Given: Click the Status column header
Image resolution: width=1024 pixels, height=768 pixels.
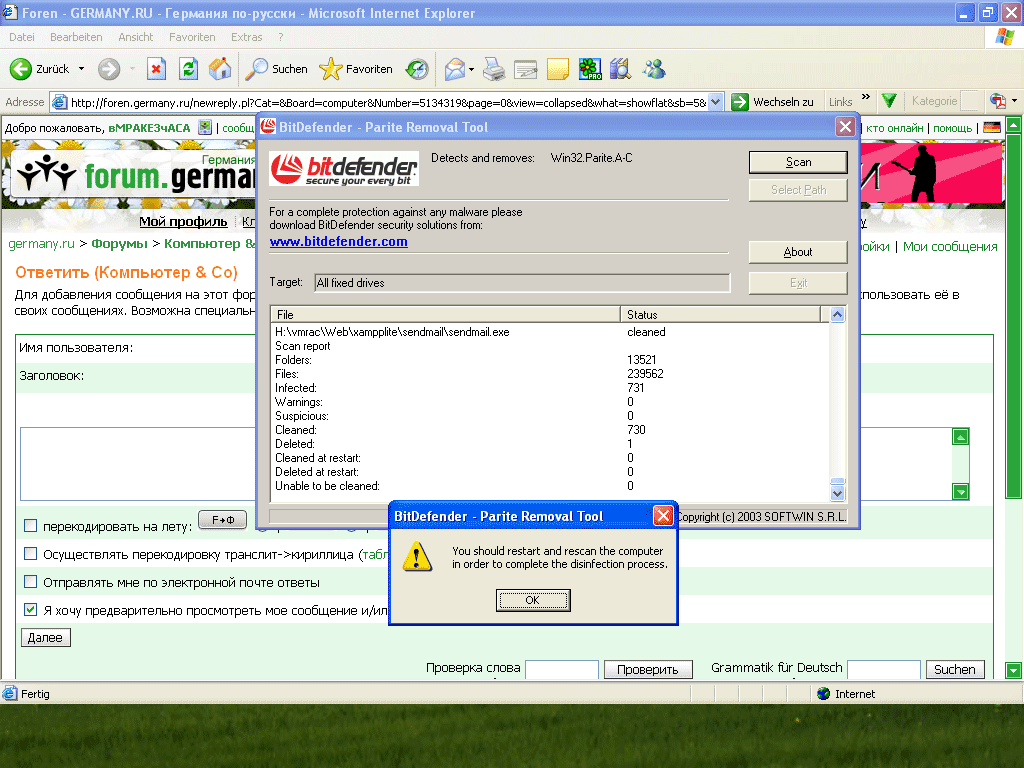Looking at the screenshot, I should coord(720,314).
